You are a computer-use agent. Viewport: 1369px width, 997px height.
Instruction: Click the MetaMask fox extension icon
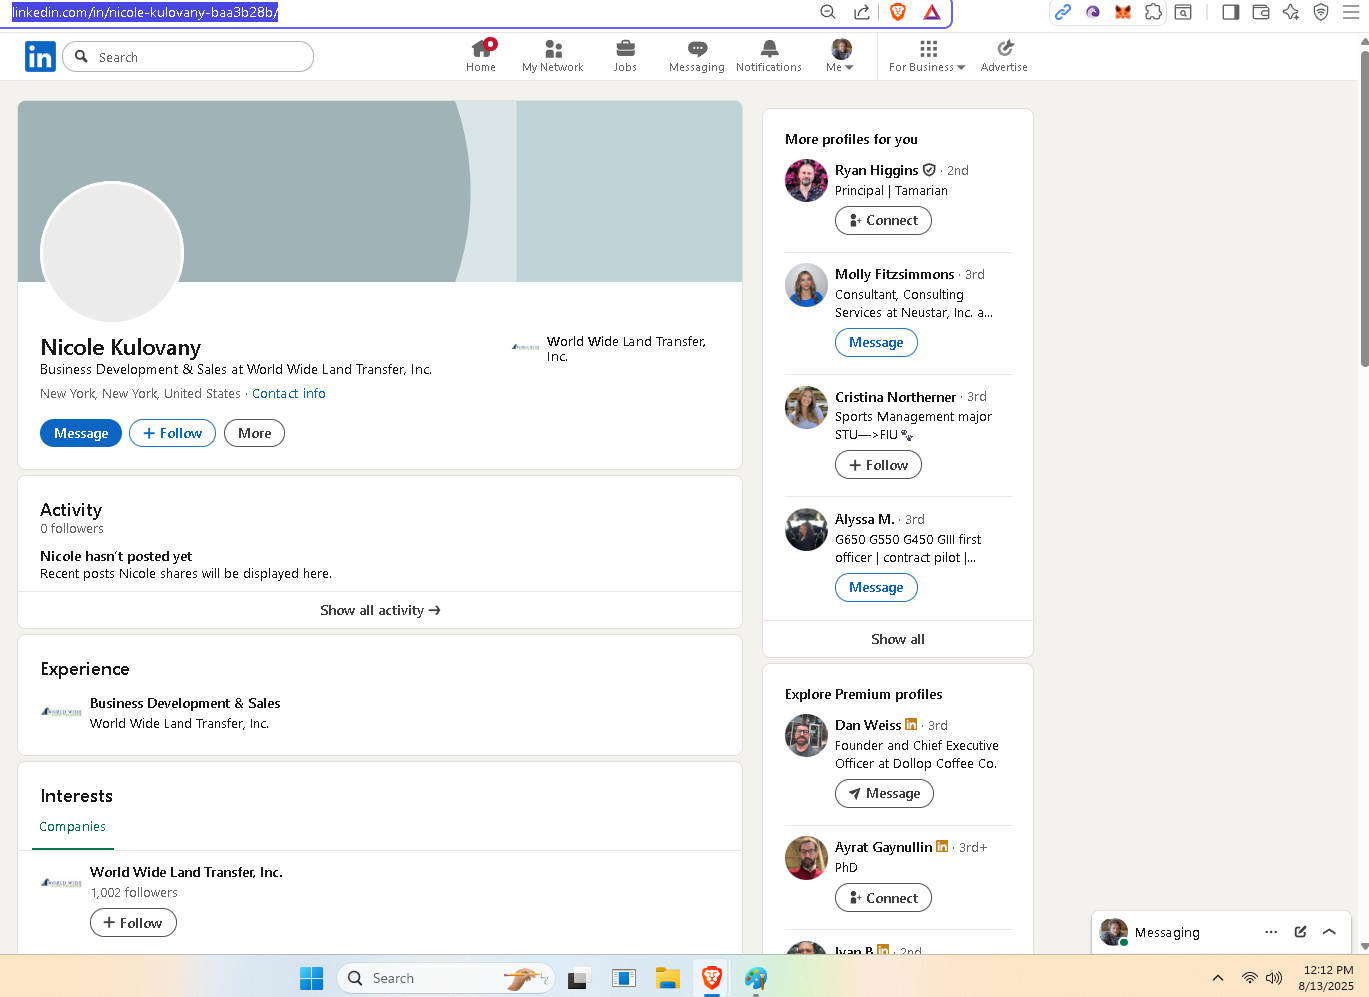[x=1123, y=12]
